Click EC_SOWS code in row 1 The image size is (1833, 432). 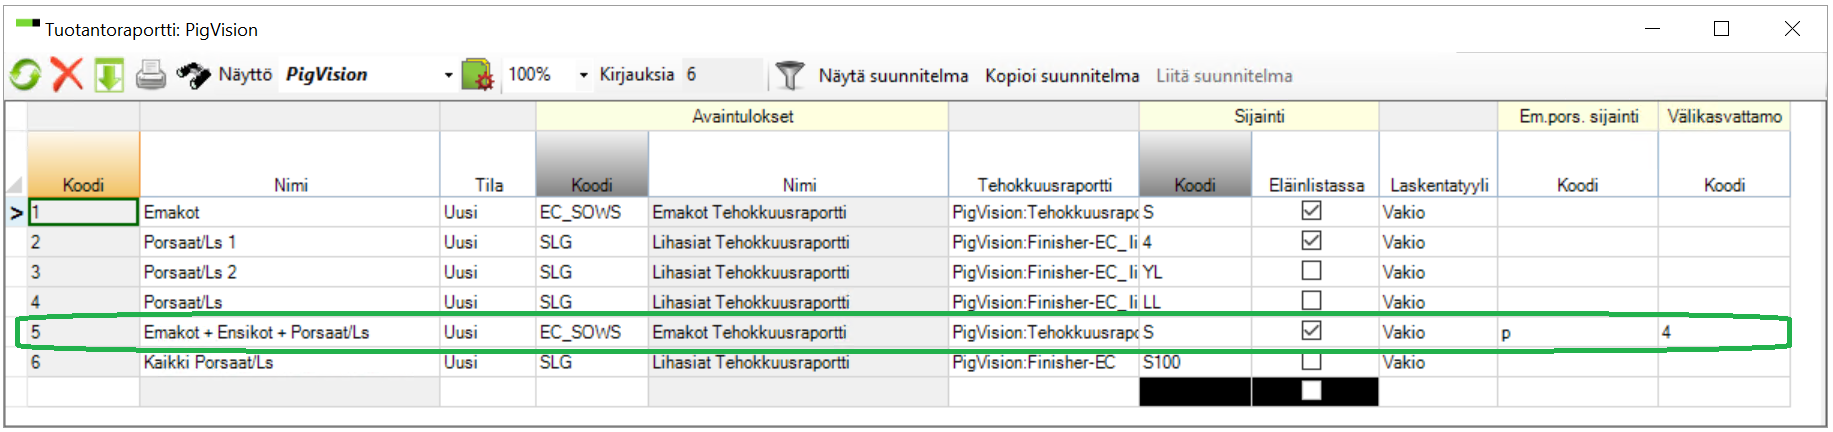click(x=592, y=212)
